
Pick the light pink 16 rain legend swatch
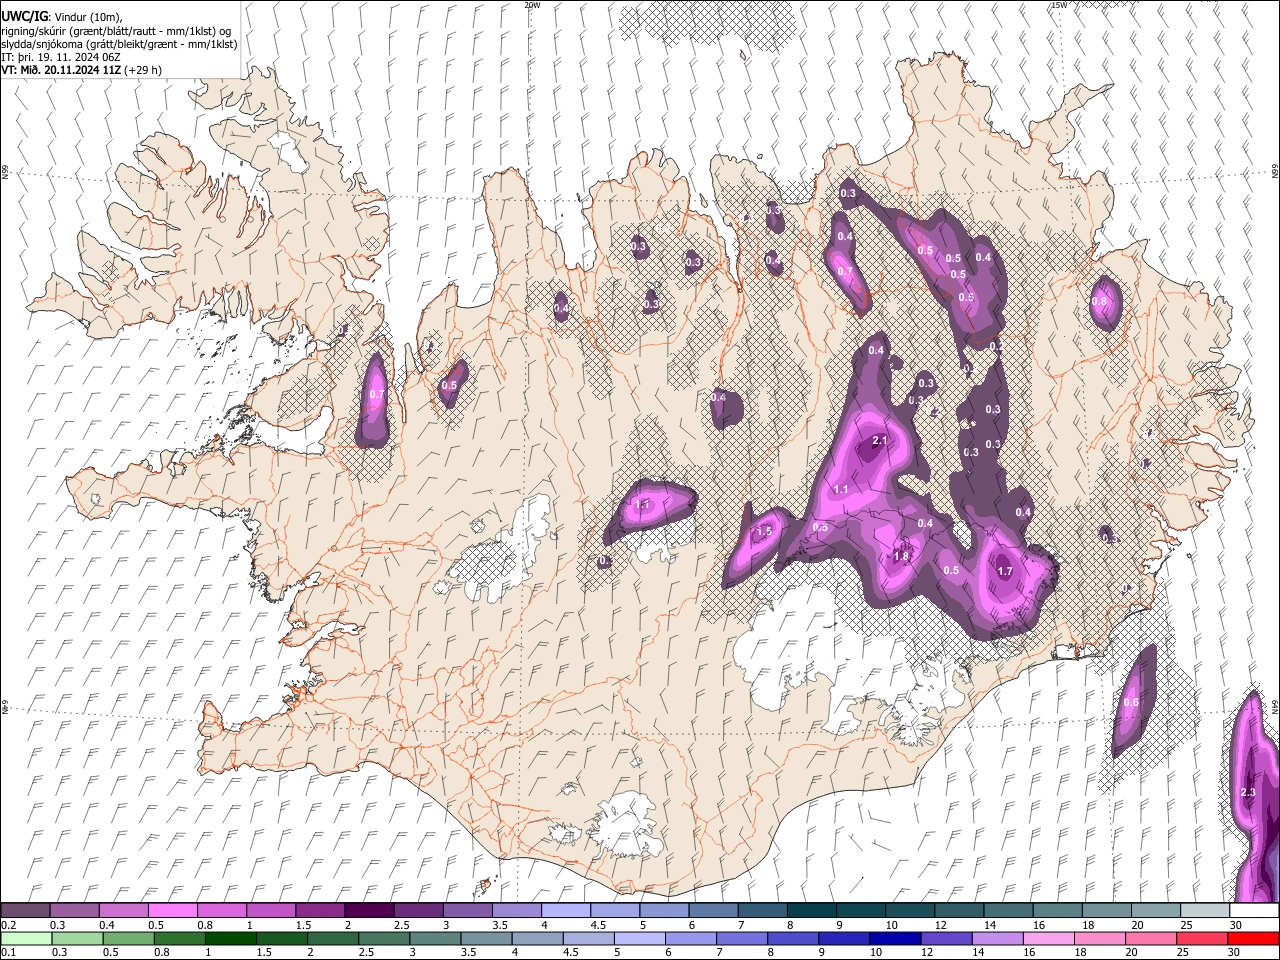(1048, 938)
